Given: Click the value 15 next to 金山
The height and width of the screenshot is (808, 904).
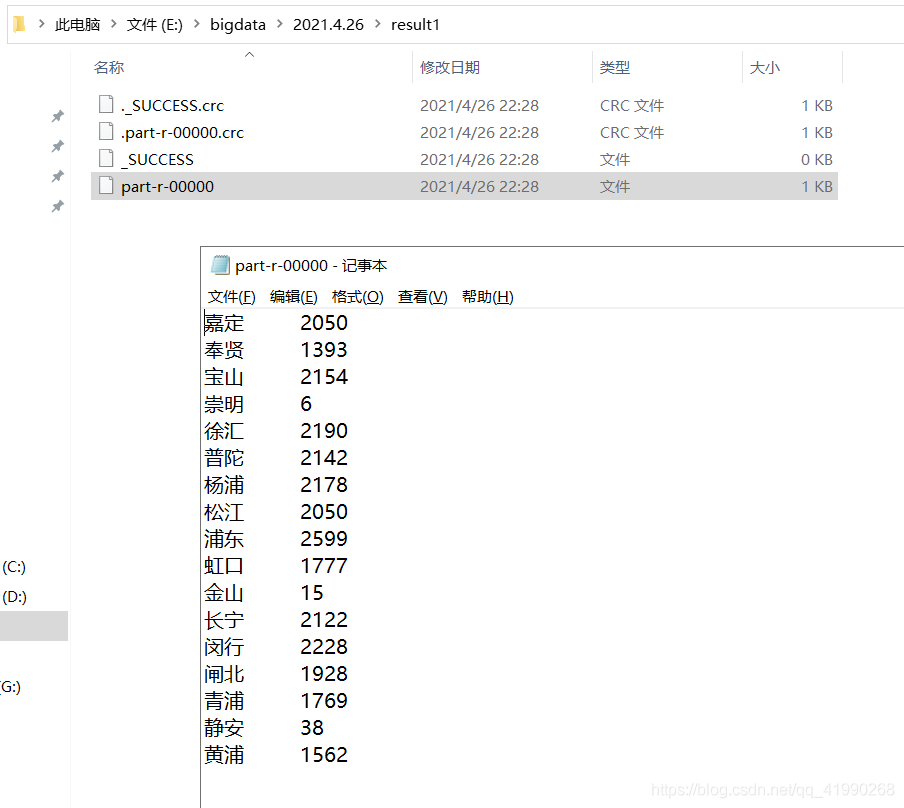Looking at the screenshot, I should 312,593.
